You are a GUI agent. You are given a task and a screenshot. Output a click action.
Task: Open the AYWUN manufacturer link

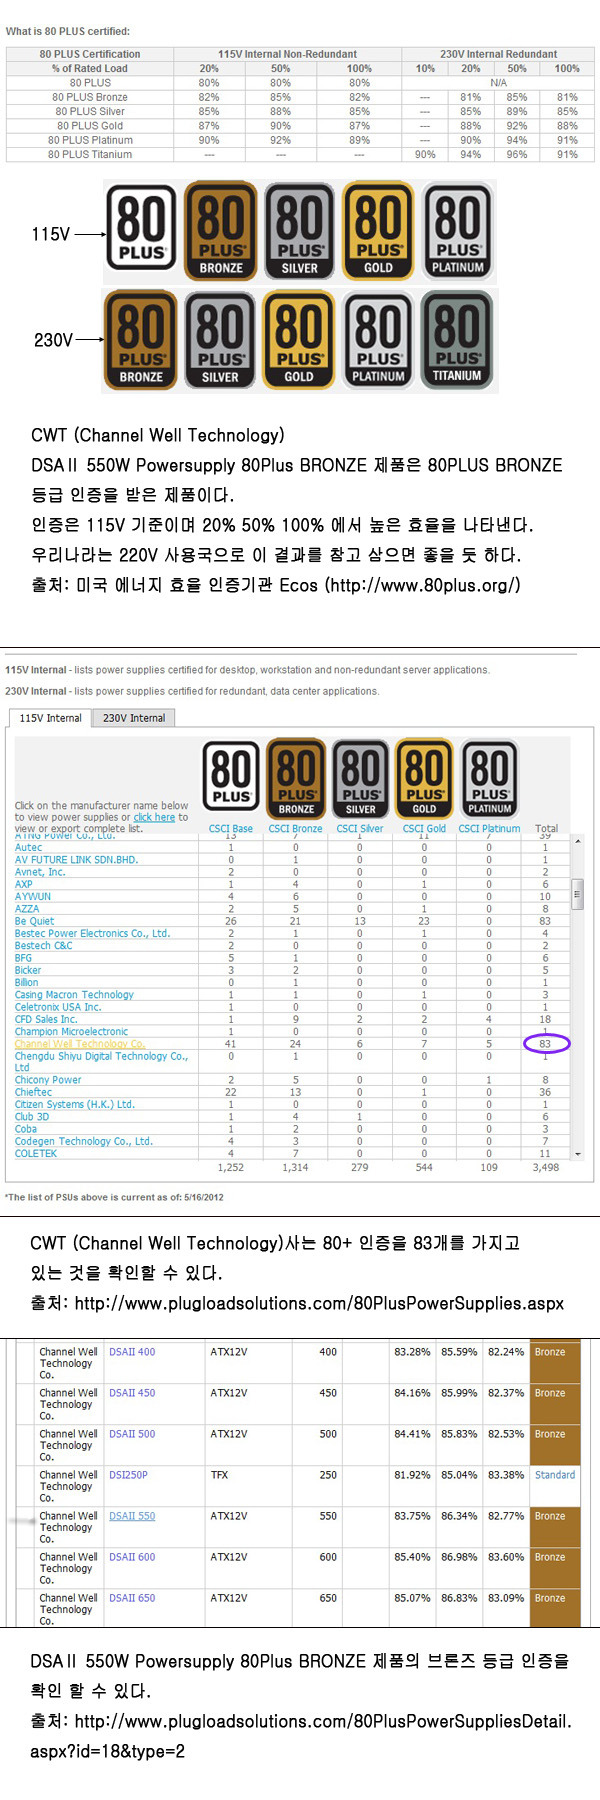click(x=32, y=896)
